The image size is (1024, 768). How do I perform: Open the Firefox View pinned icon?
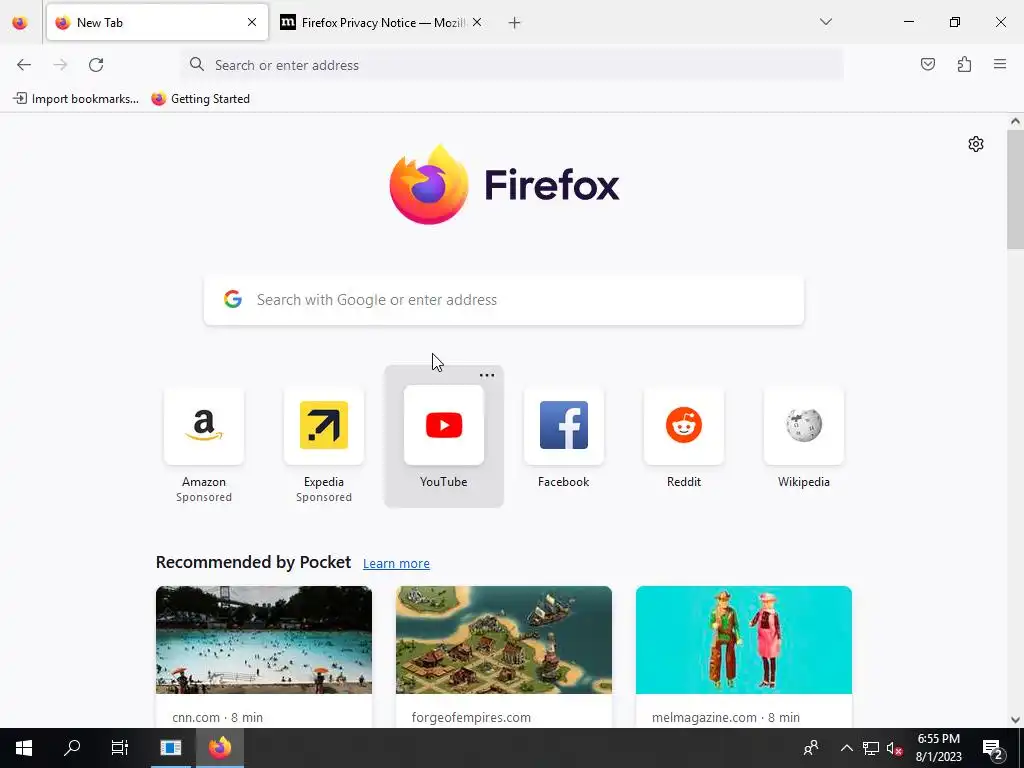[20, 22]
